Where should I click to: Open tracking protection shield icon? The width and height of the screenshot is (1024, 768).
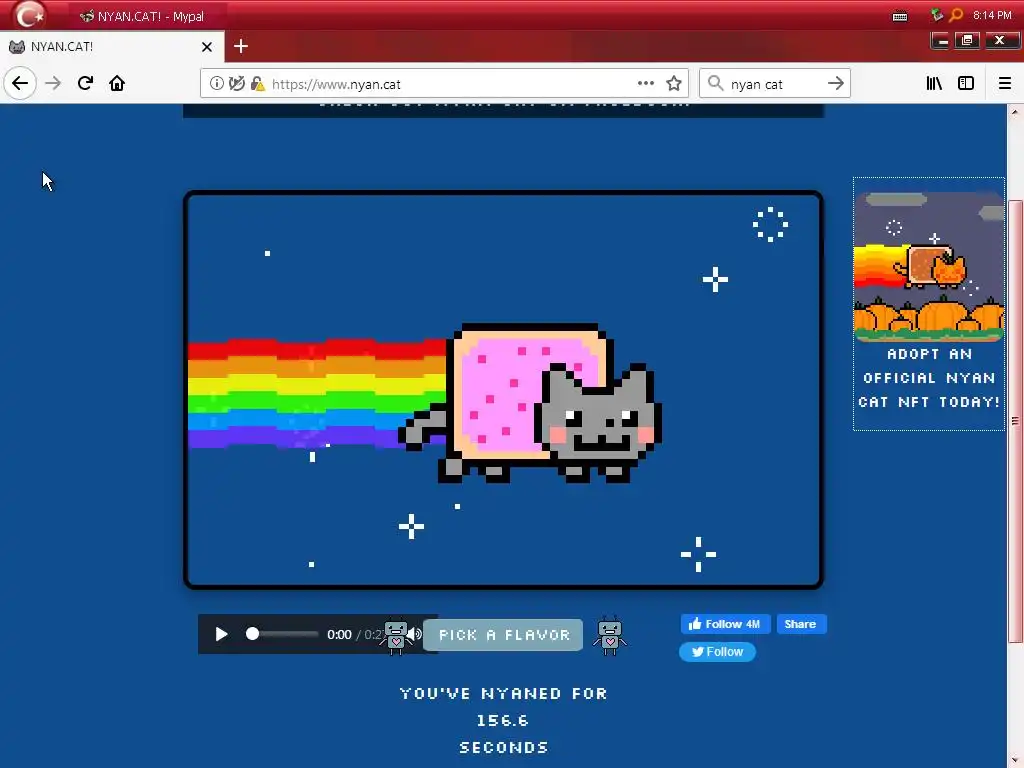click(237, 84)
